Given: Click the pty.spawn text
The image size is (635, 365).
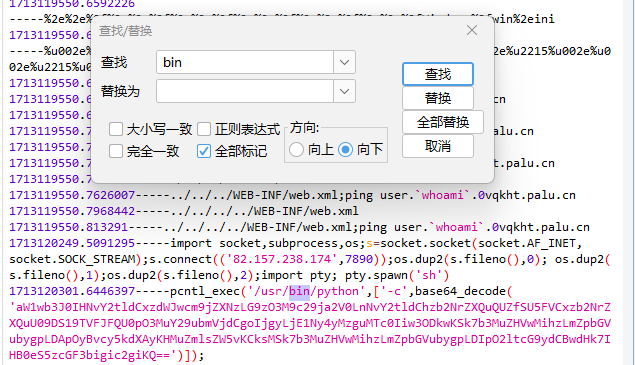Looking at the screenshot, I should click(376, 275).
